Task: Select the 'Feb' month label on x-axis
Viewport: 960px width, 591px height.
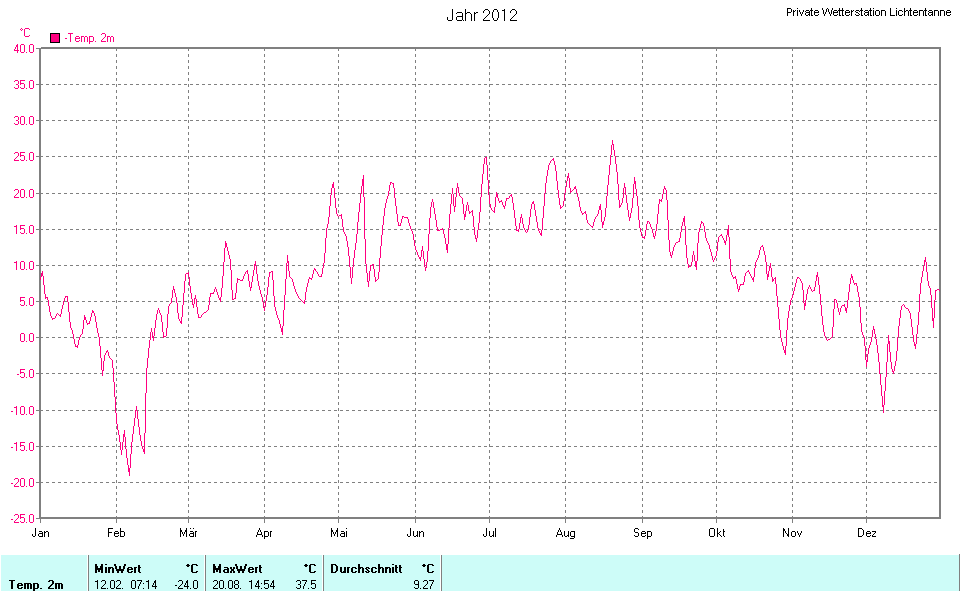Action: [116, 533]
